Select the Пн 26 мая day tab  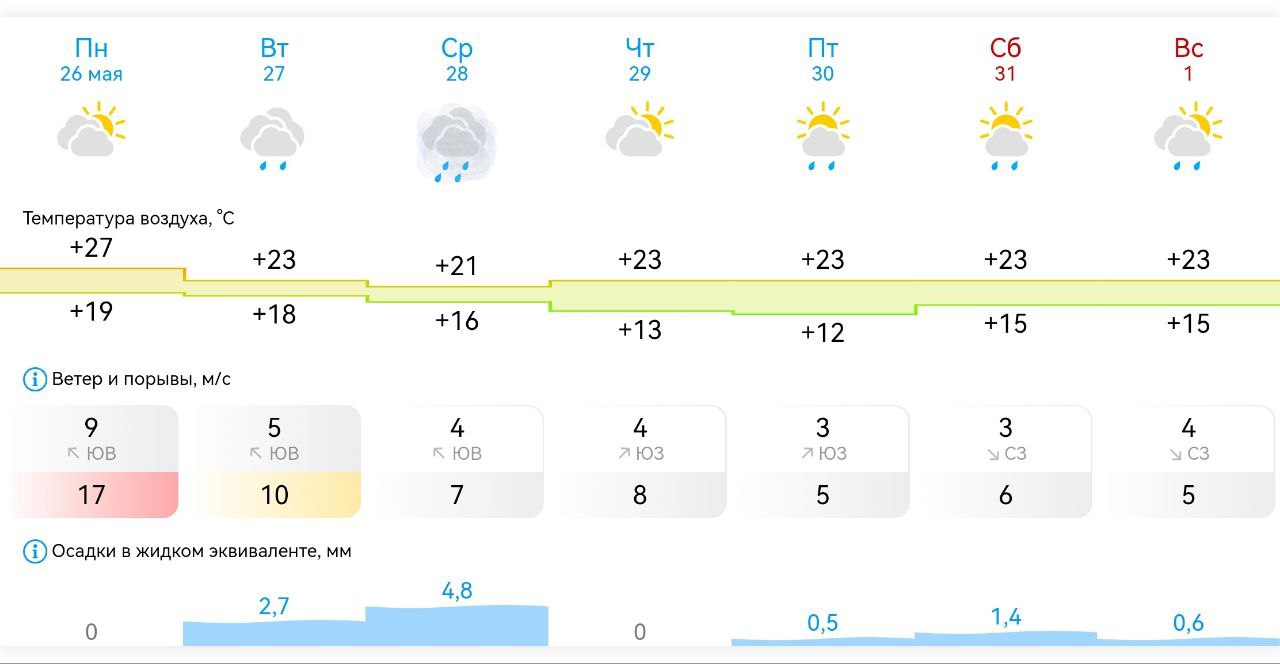(x=91, y=60)
